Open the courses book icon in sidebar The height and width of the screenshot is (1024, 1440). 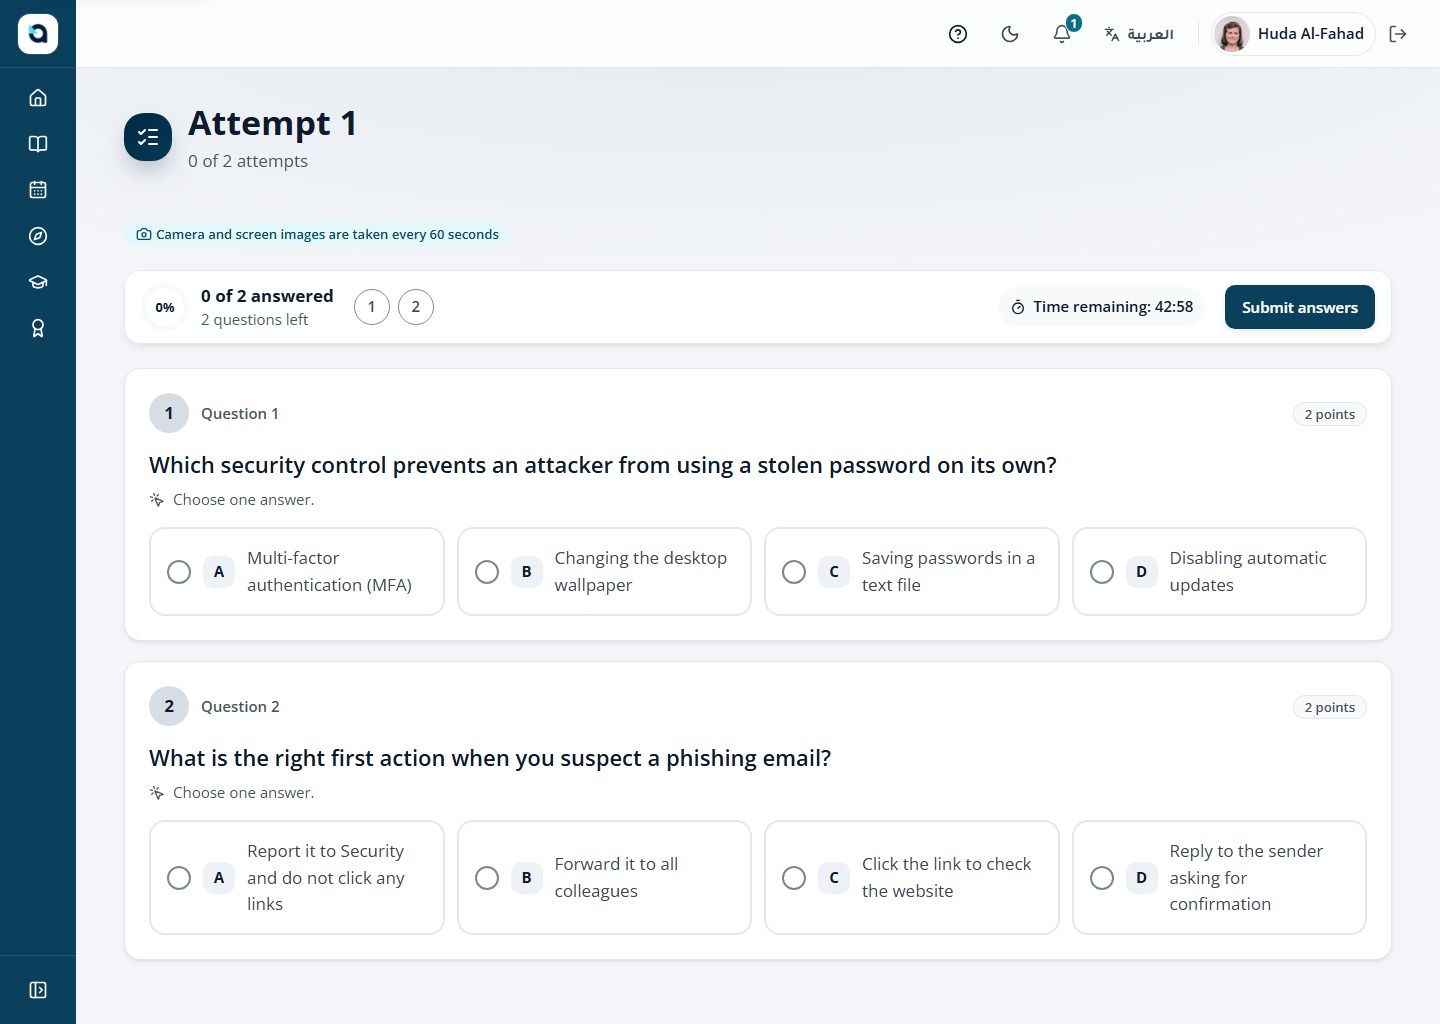[38, 144]
